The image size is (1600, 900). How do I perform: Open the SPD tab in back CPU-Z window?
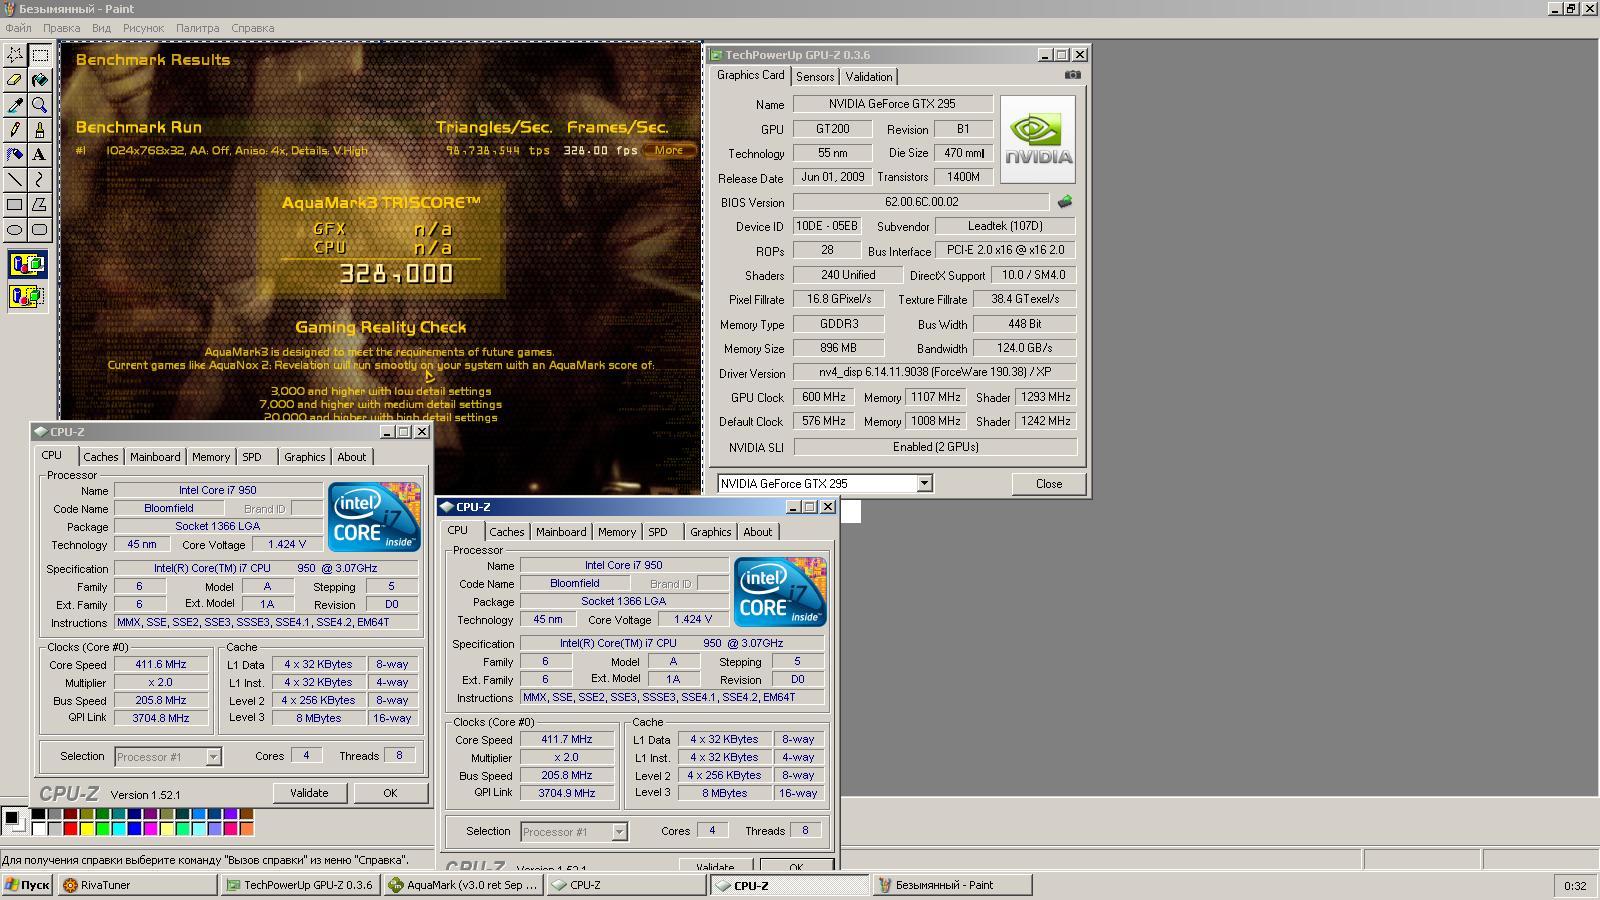pyautogui.click(x=252, y=457)
